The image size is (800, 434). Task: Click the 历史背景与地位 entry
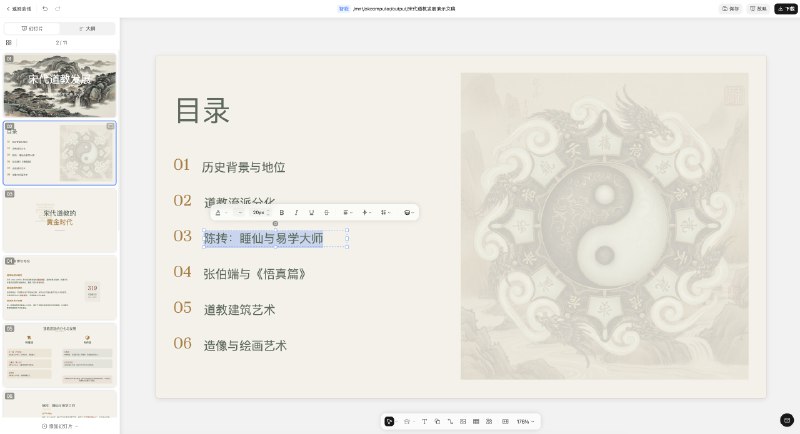(243, 167)
